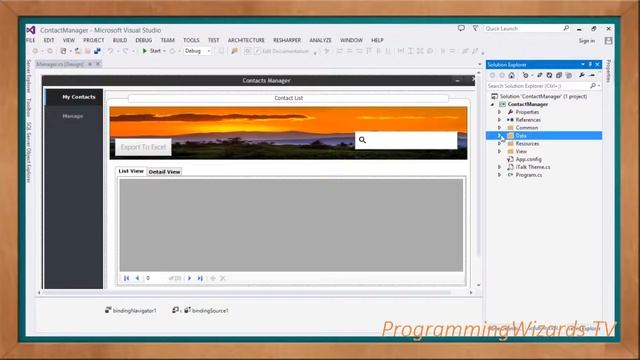Screen dimensions: 640x360
Task: Open the BUILD menu
Action: (120, 40)
